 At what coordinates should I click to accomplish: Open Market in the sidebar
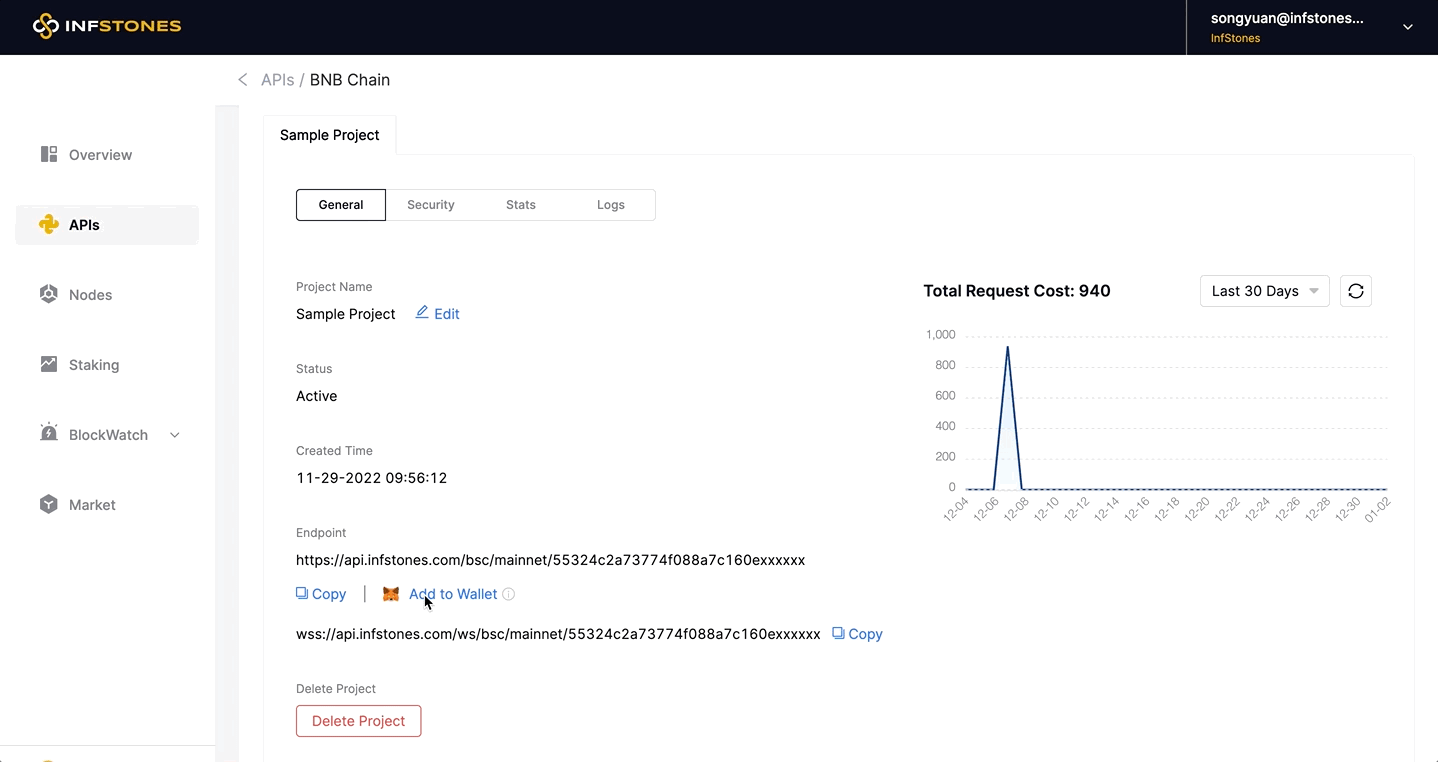[107, 505]
